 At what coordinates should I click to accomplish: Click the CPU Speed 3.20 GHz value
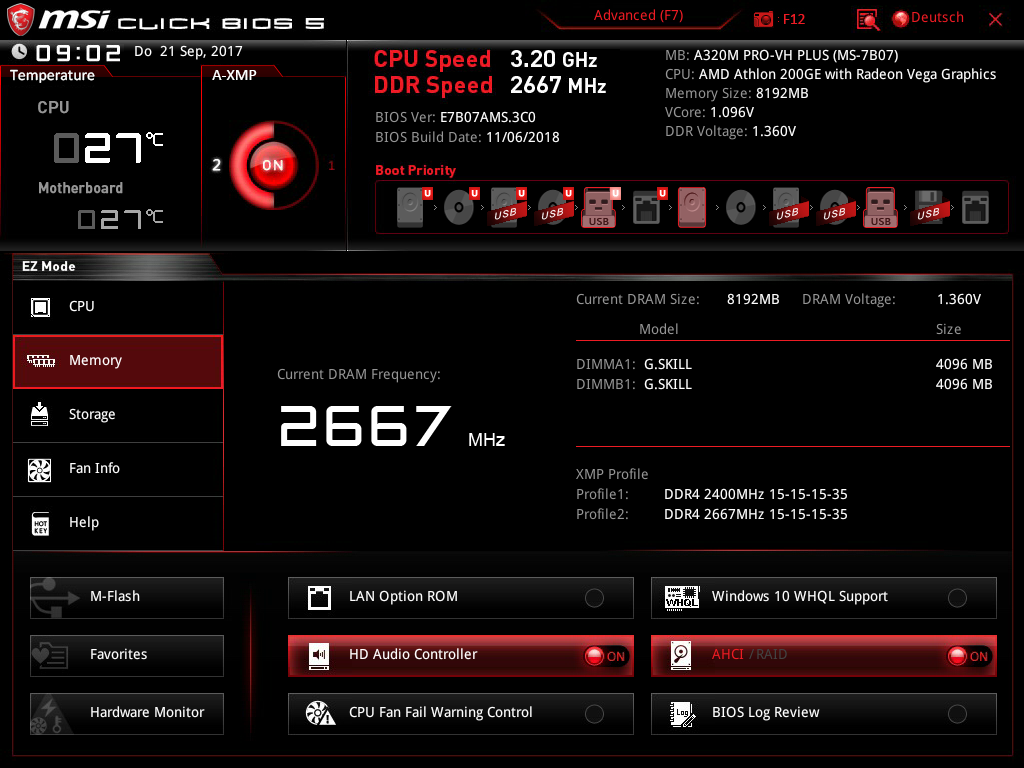[x=554, y=59]
